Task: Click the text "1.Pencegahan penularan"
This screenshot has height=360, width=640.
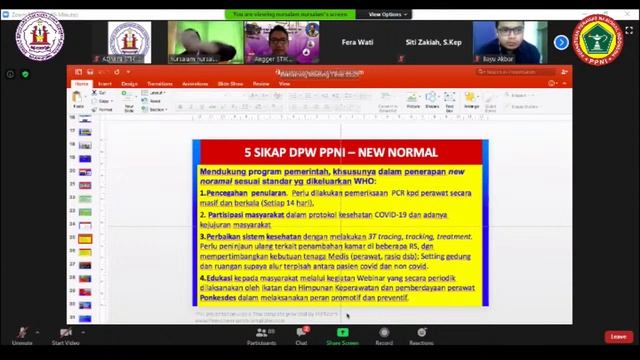Action: pyautogui.click(x=243, y=193)
